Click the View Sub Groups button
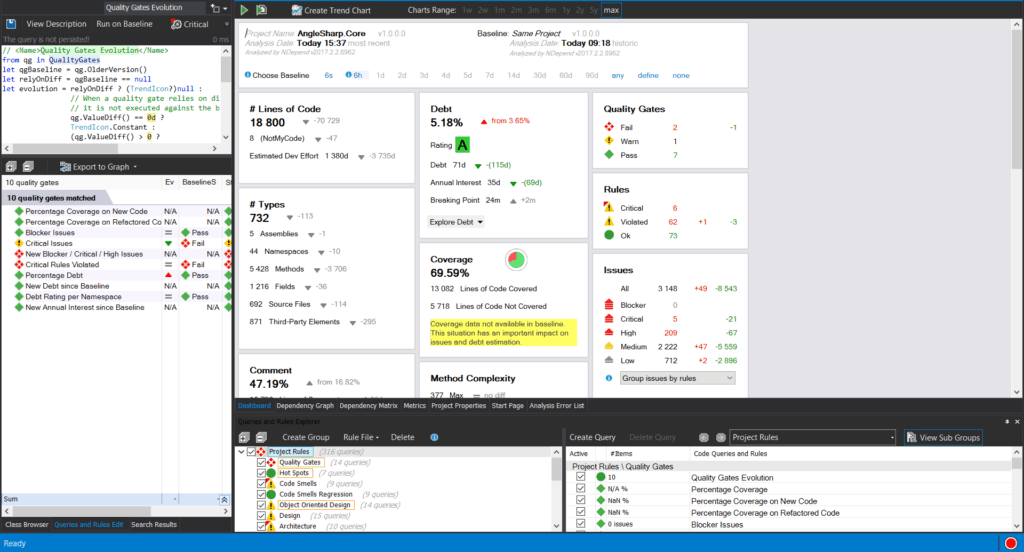This screenshot has width=1024, height=552. 943,437
